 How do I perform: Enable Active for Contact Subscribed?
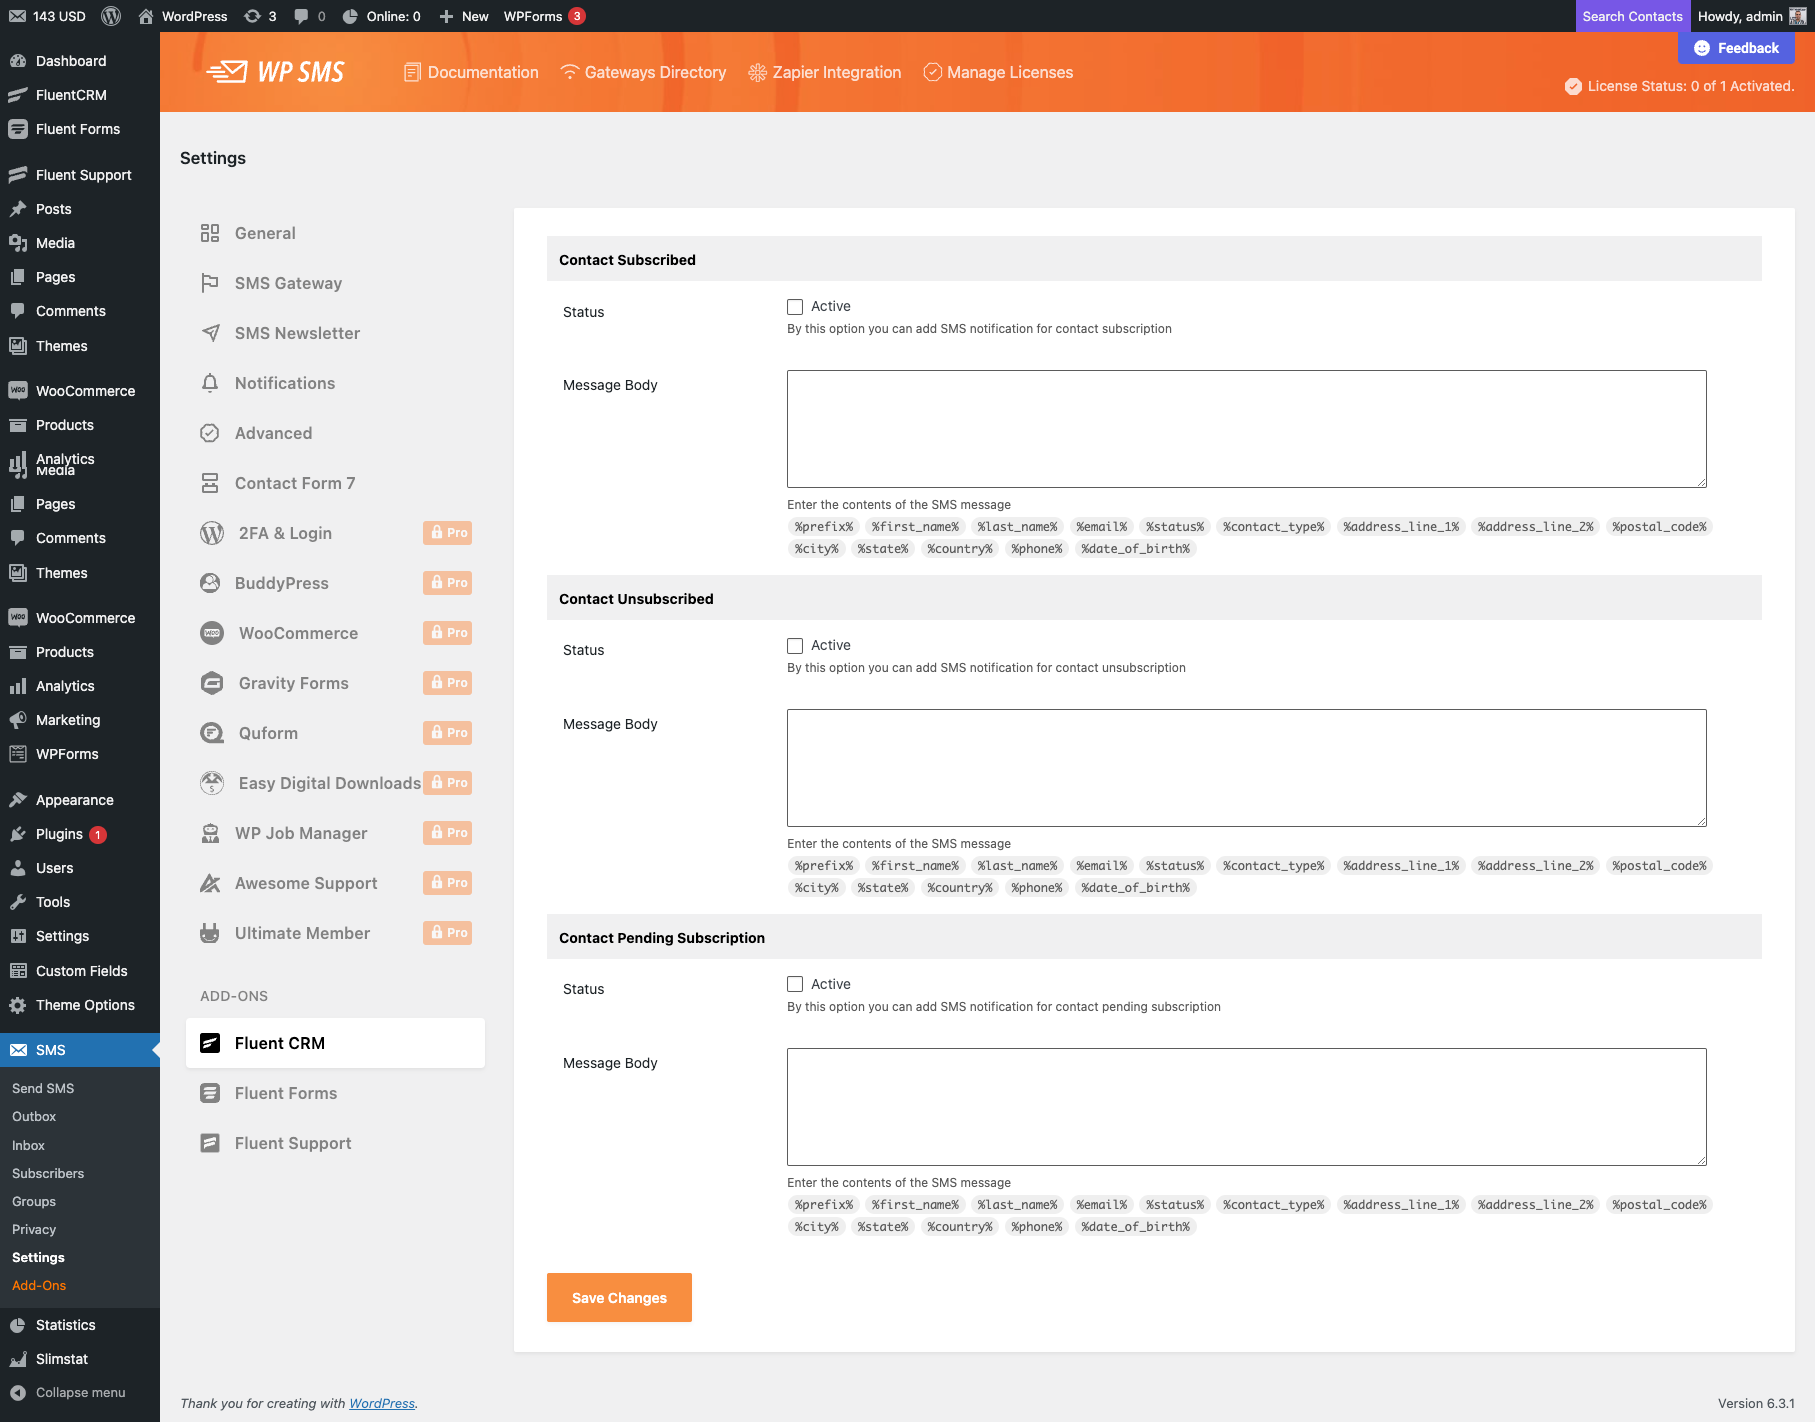[x=795, y=307]
